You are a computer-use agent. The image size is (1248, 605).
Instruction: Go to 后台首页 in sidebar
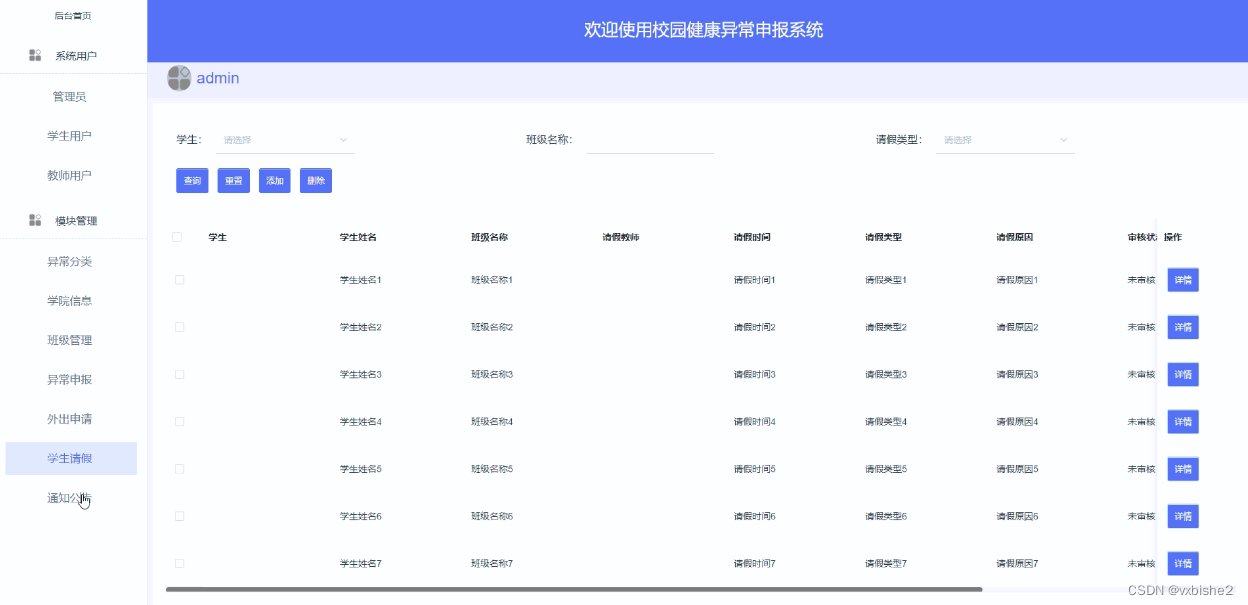click(x=73, y=16)
